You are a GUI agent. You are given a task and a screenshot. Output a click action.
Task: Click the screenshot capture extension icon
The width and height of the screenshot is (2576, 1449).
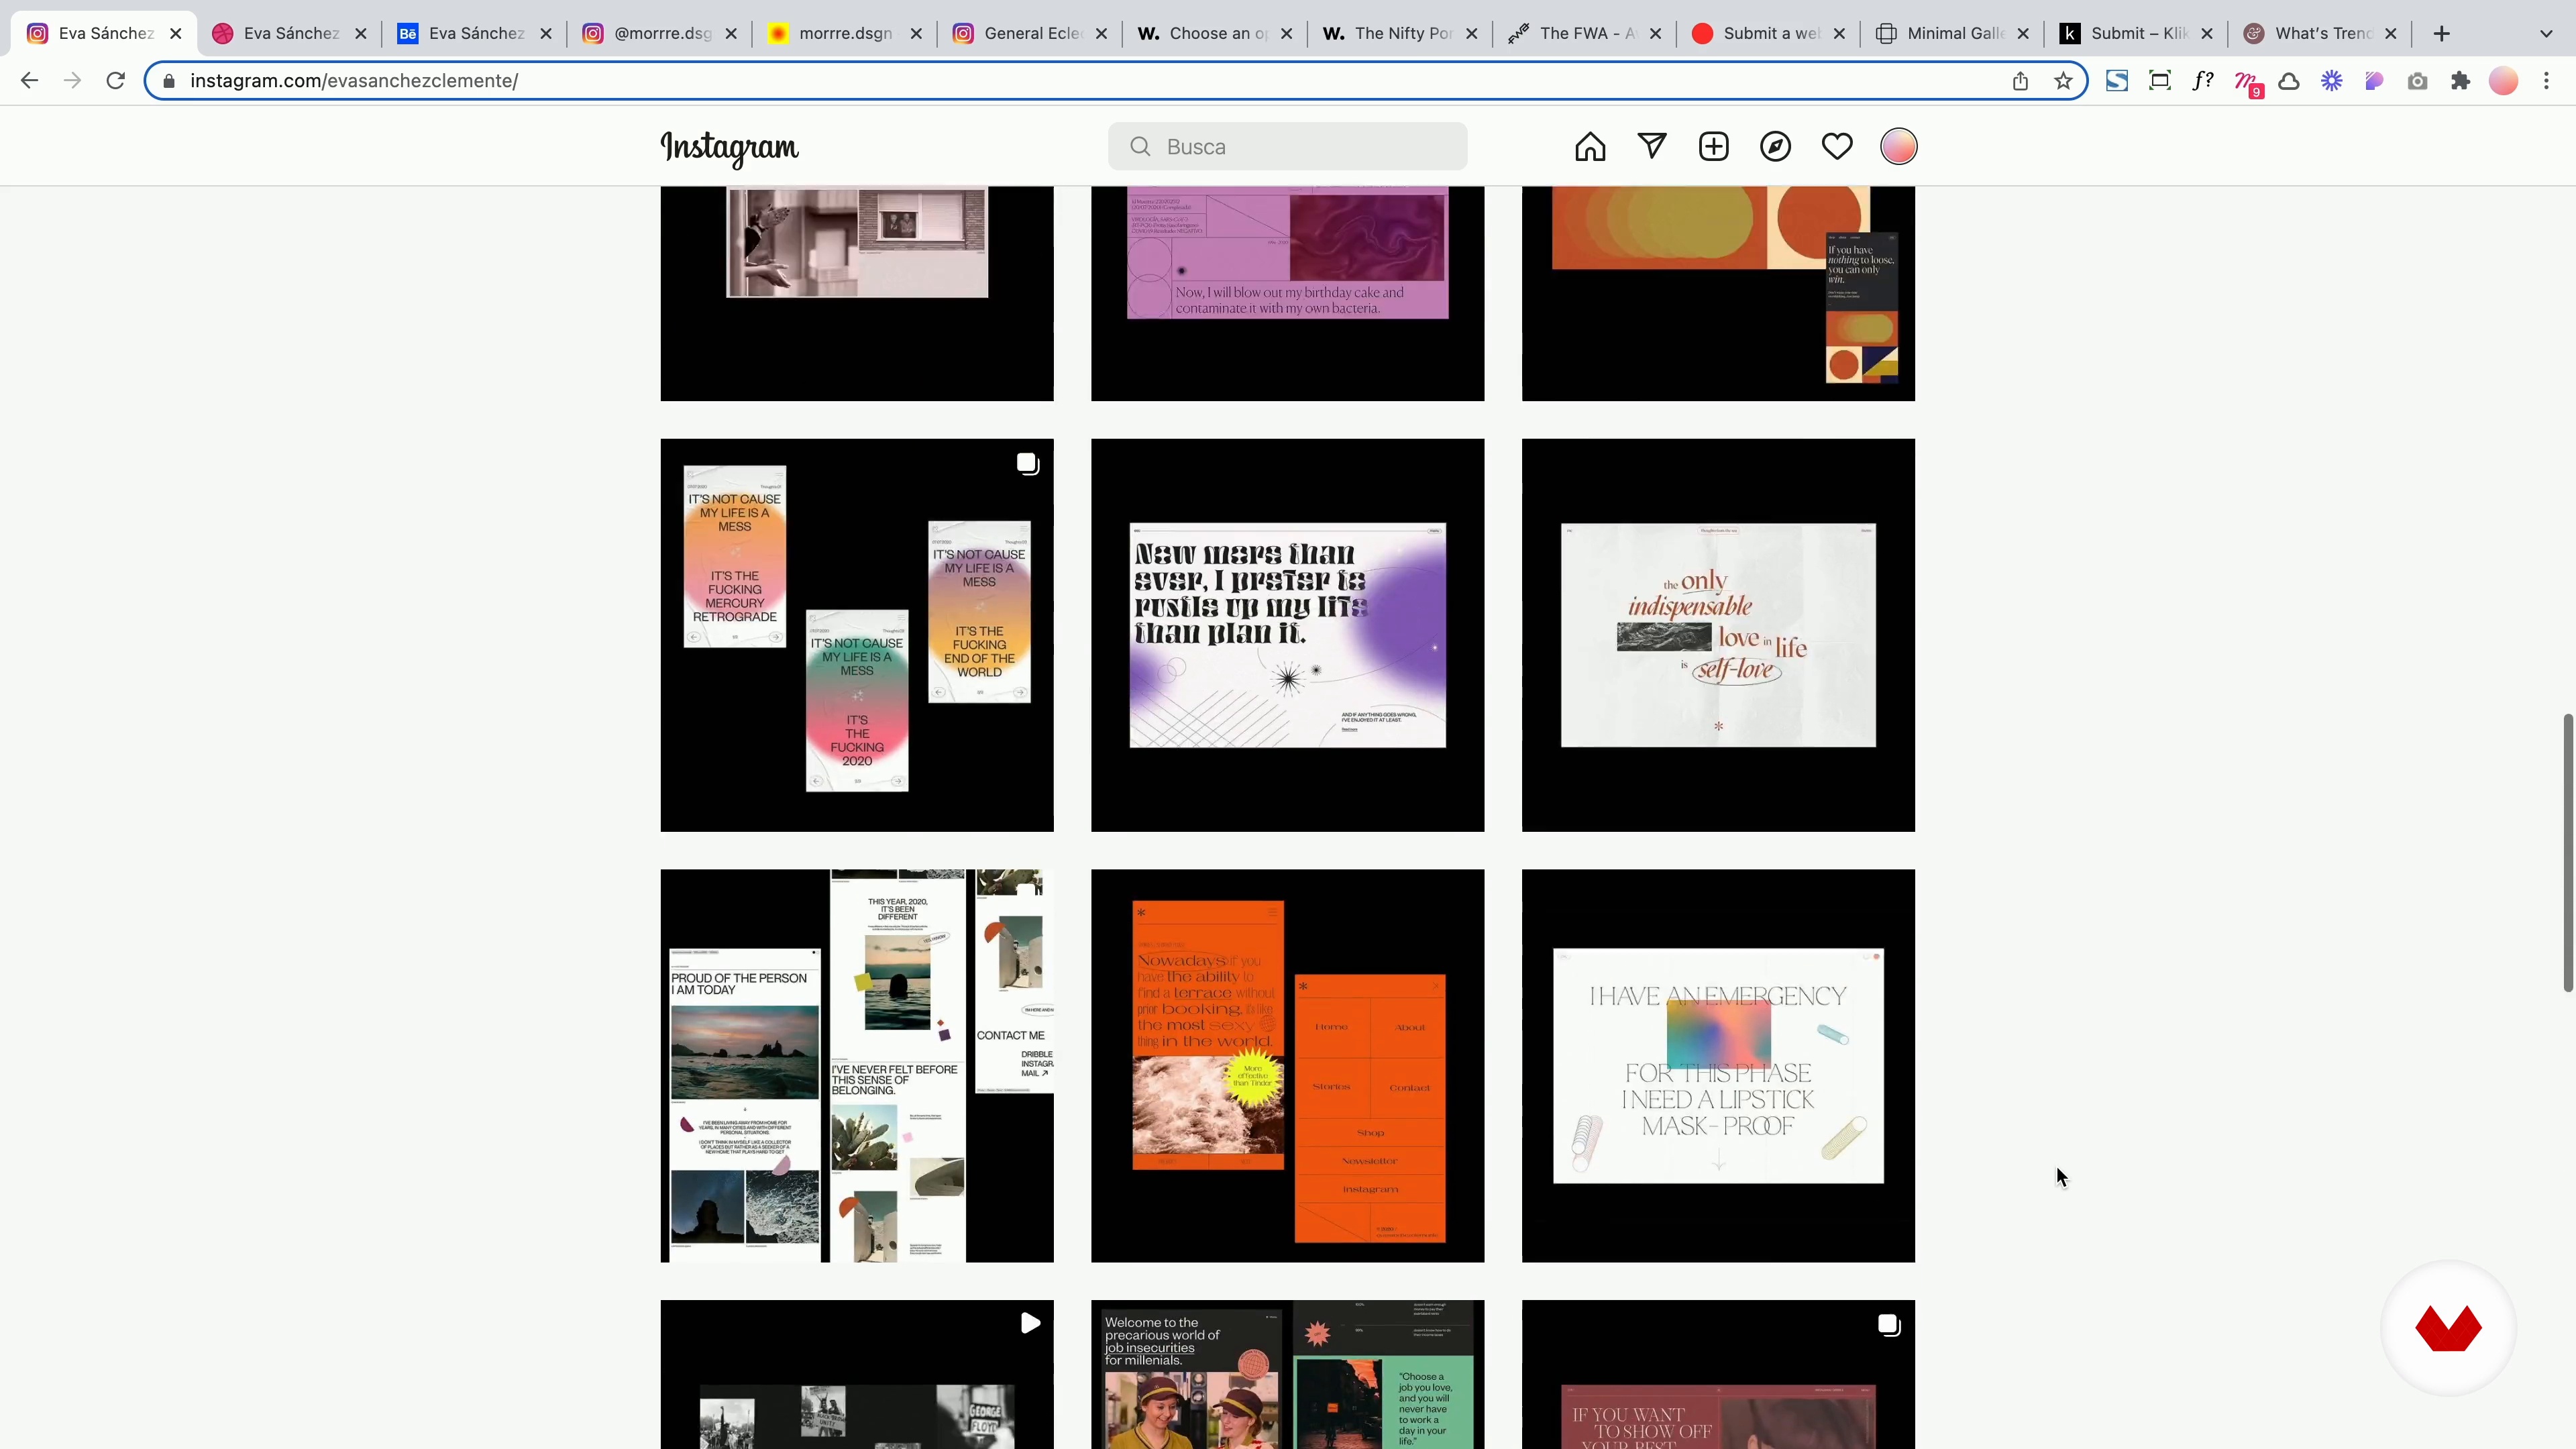[x=2160, y=81]
